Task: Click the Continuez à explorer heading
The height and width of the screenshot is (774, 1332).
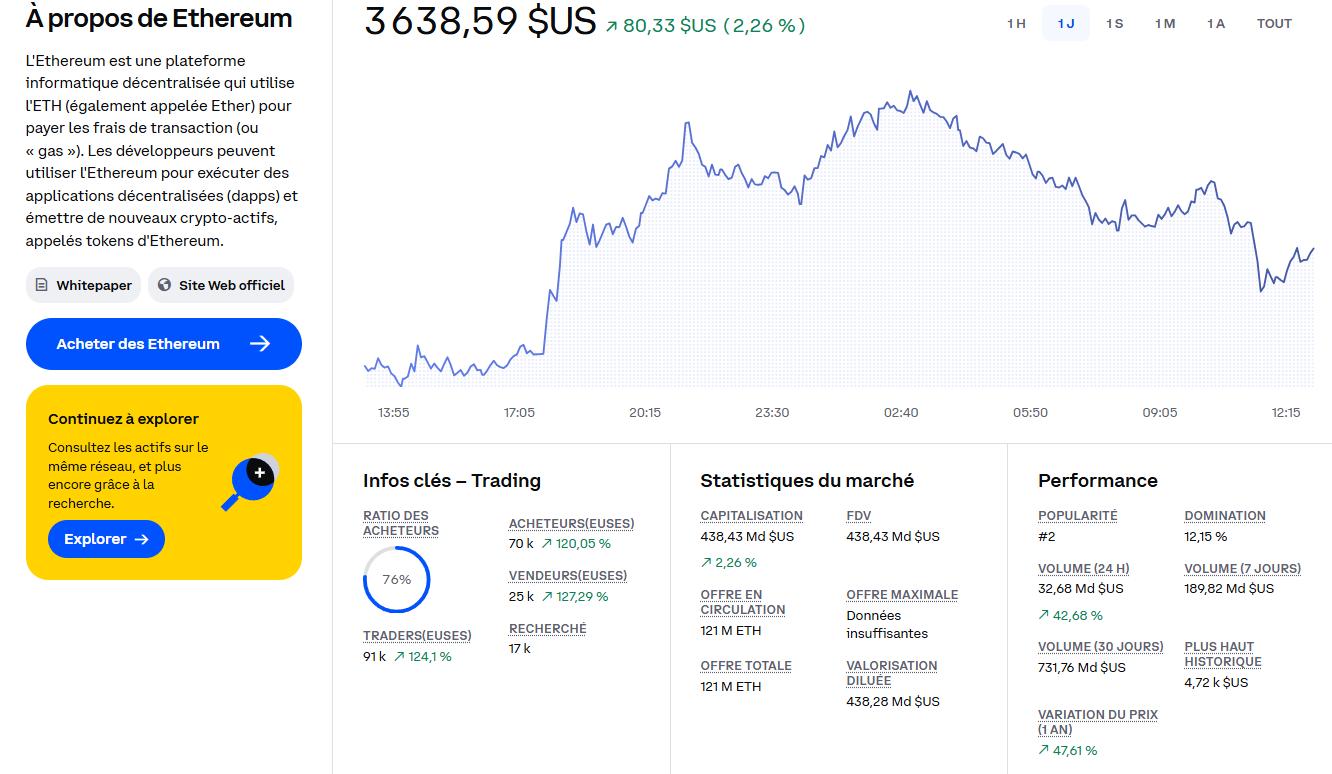Action: click(123, 419)
